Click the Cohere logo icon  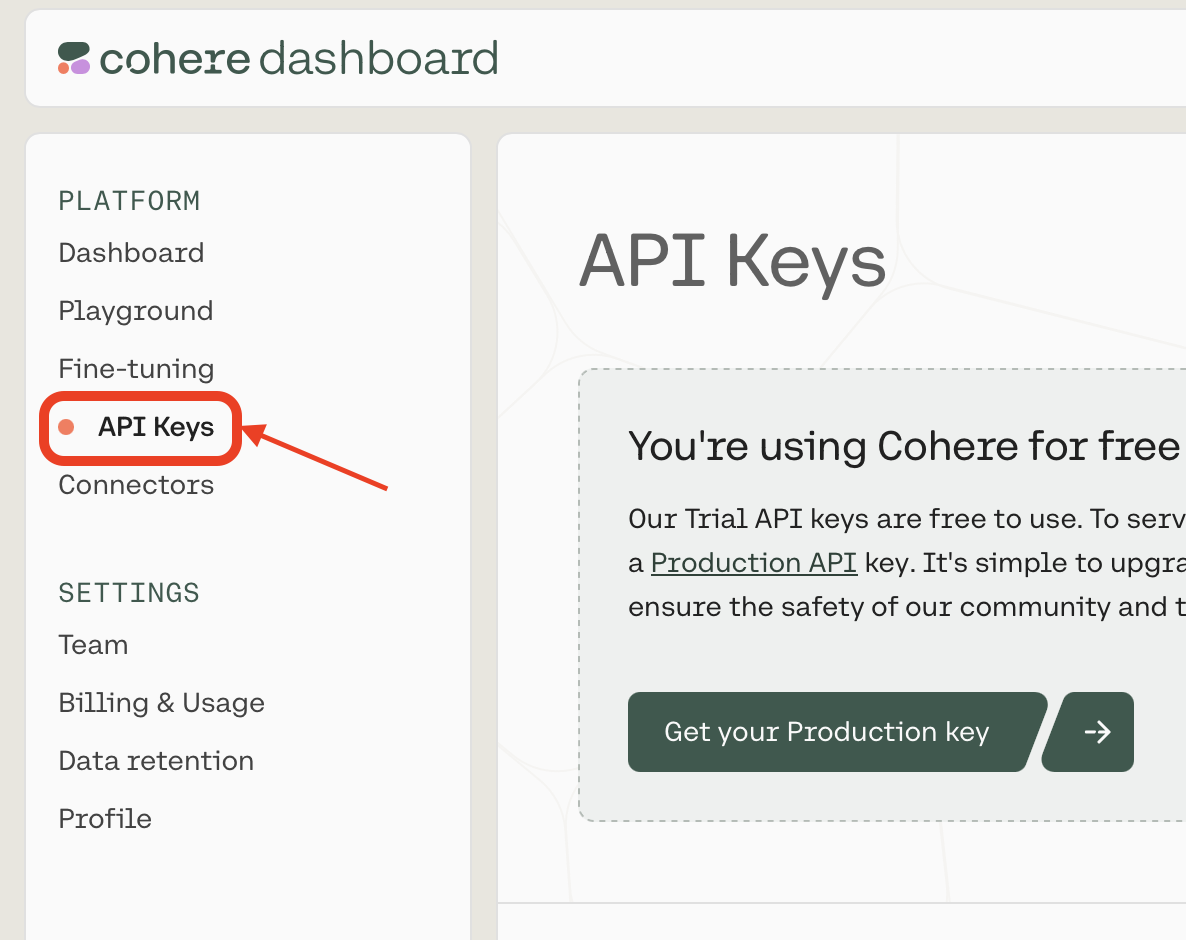point(74,58)
